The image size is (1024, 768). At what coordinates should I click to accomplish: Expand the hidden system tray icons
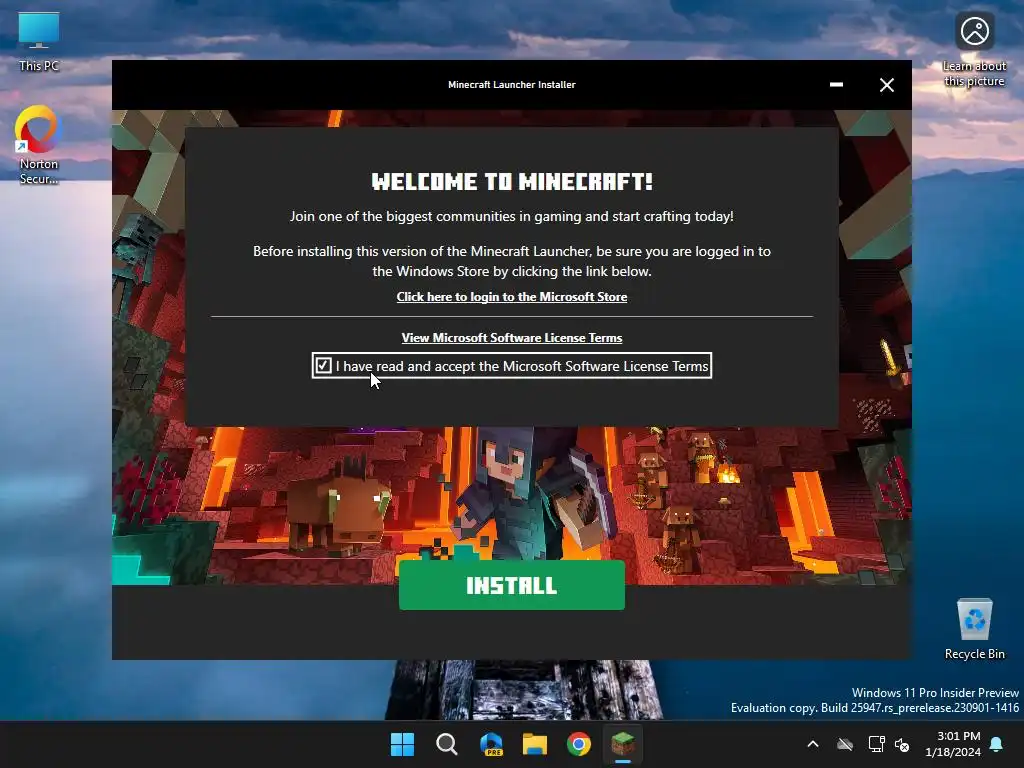click(813, 744)
